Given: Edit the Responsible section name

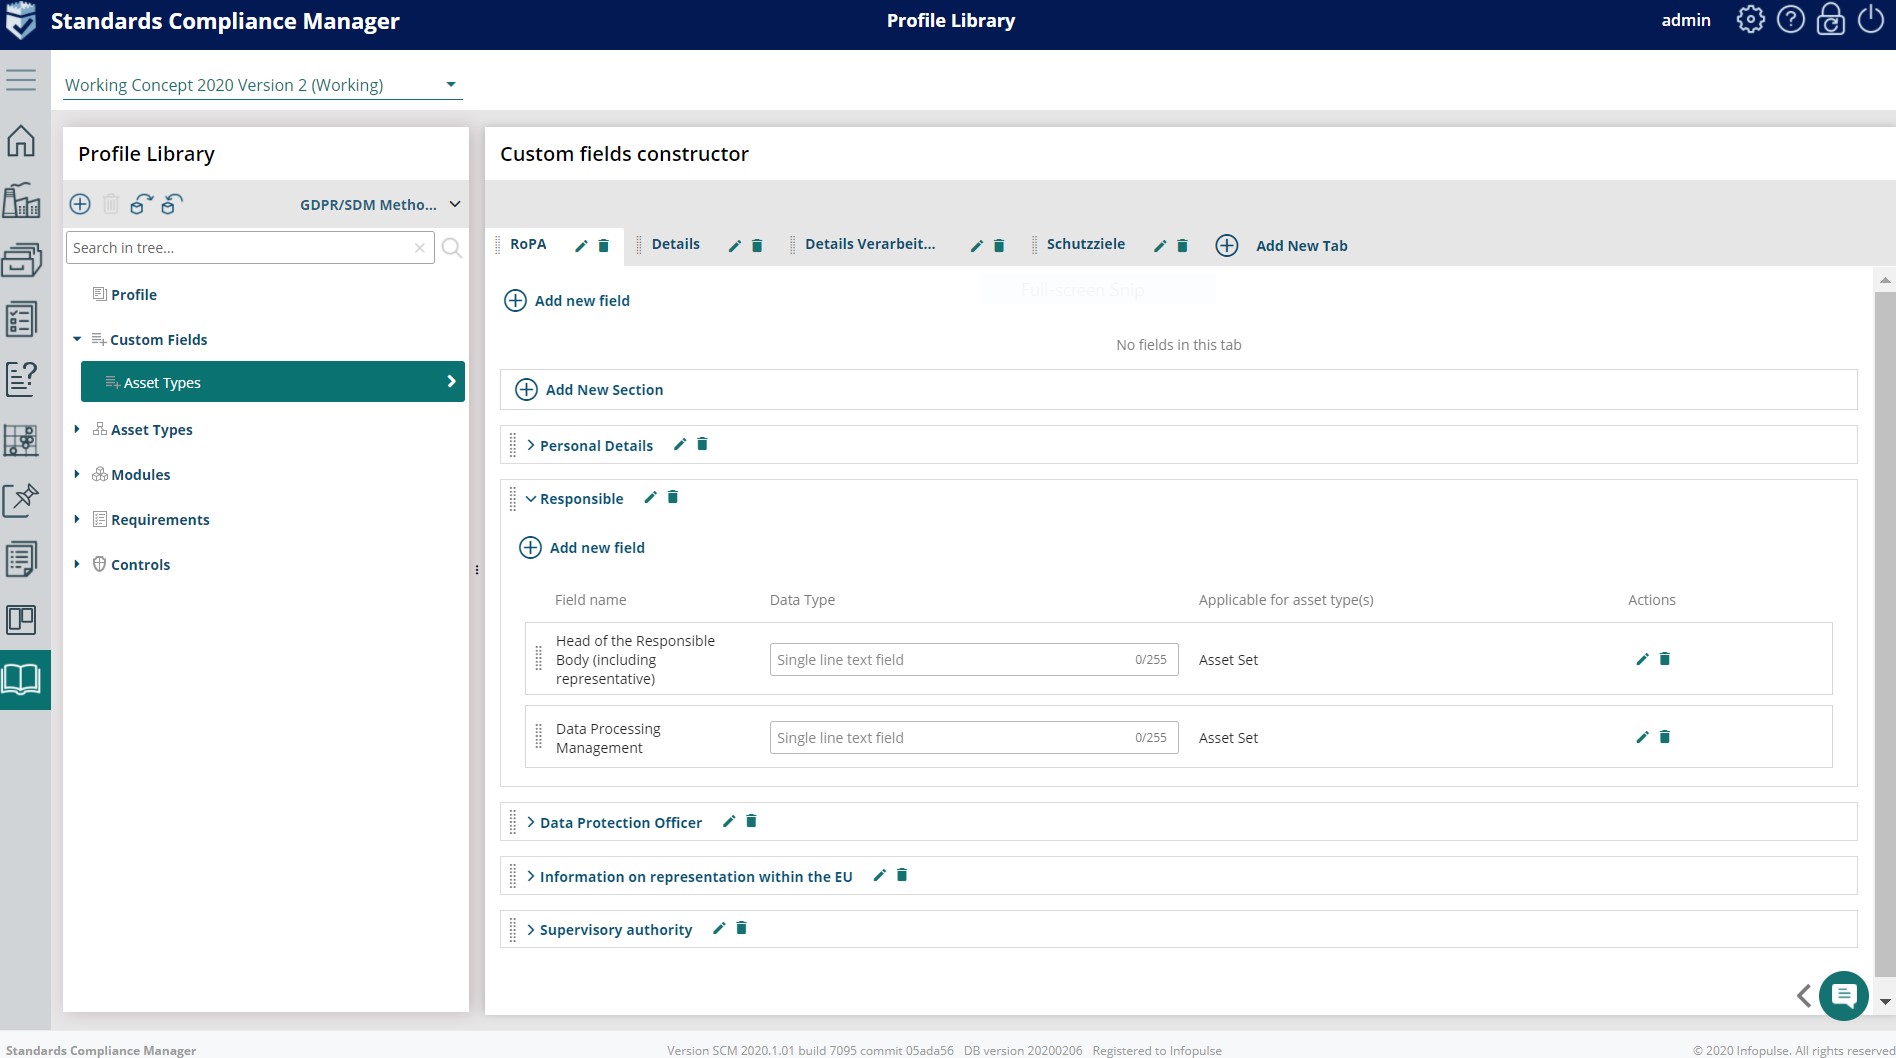Looking at the screenshot, I should tap(650, 497).
